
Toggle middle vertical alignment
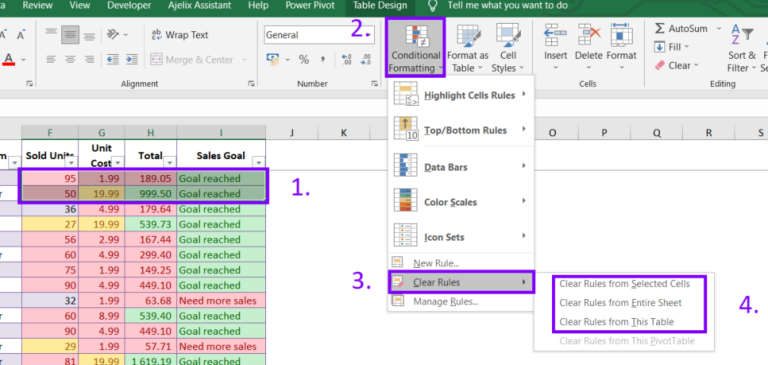pyautogui.click(x=70, y=35)
